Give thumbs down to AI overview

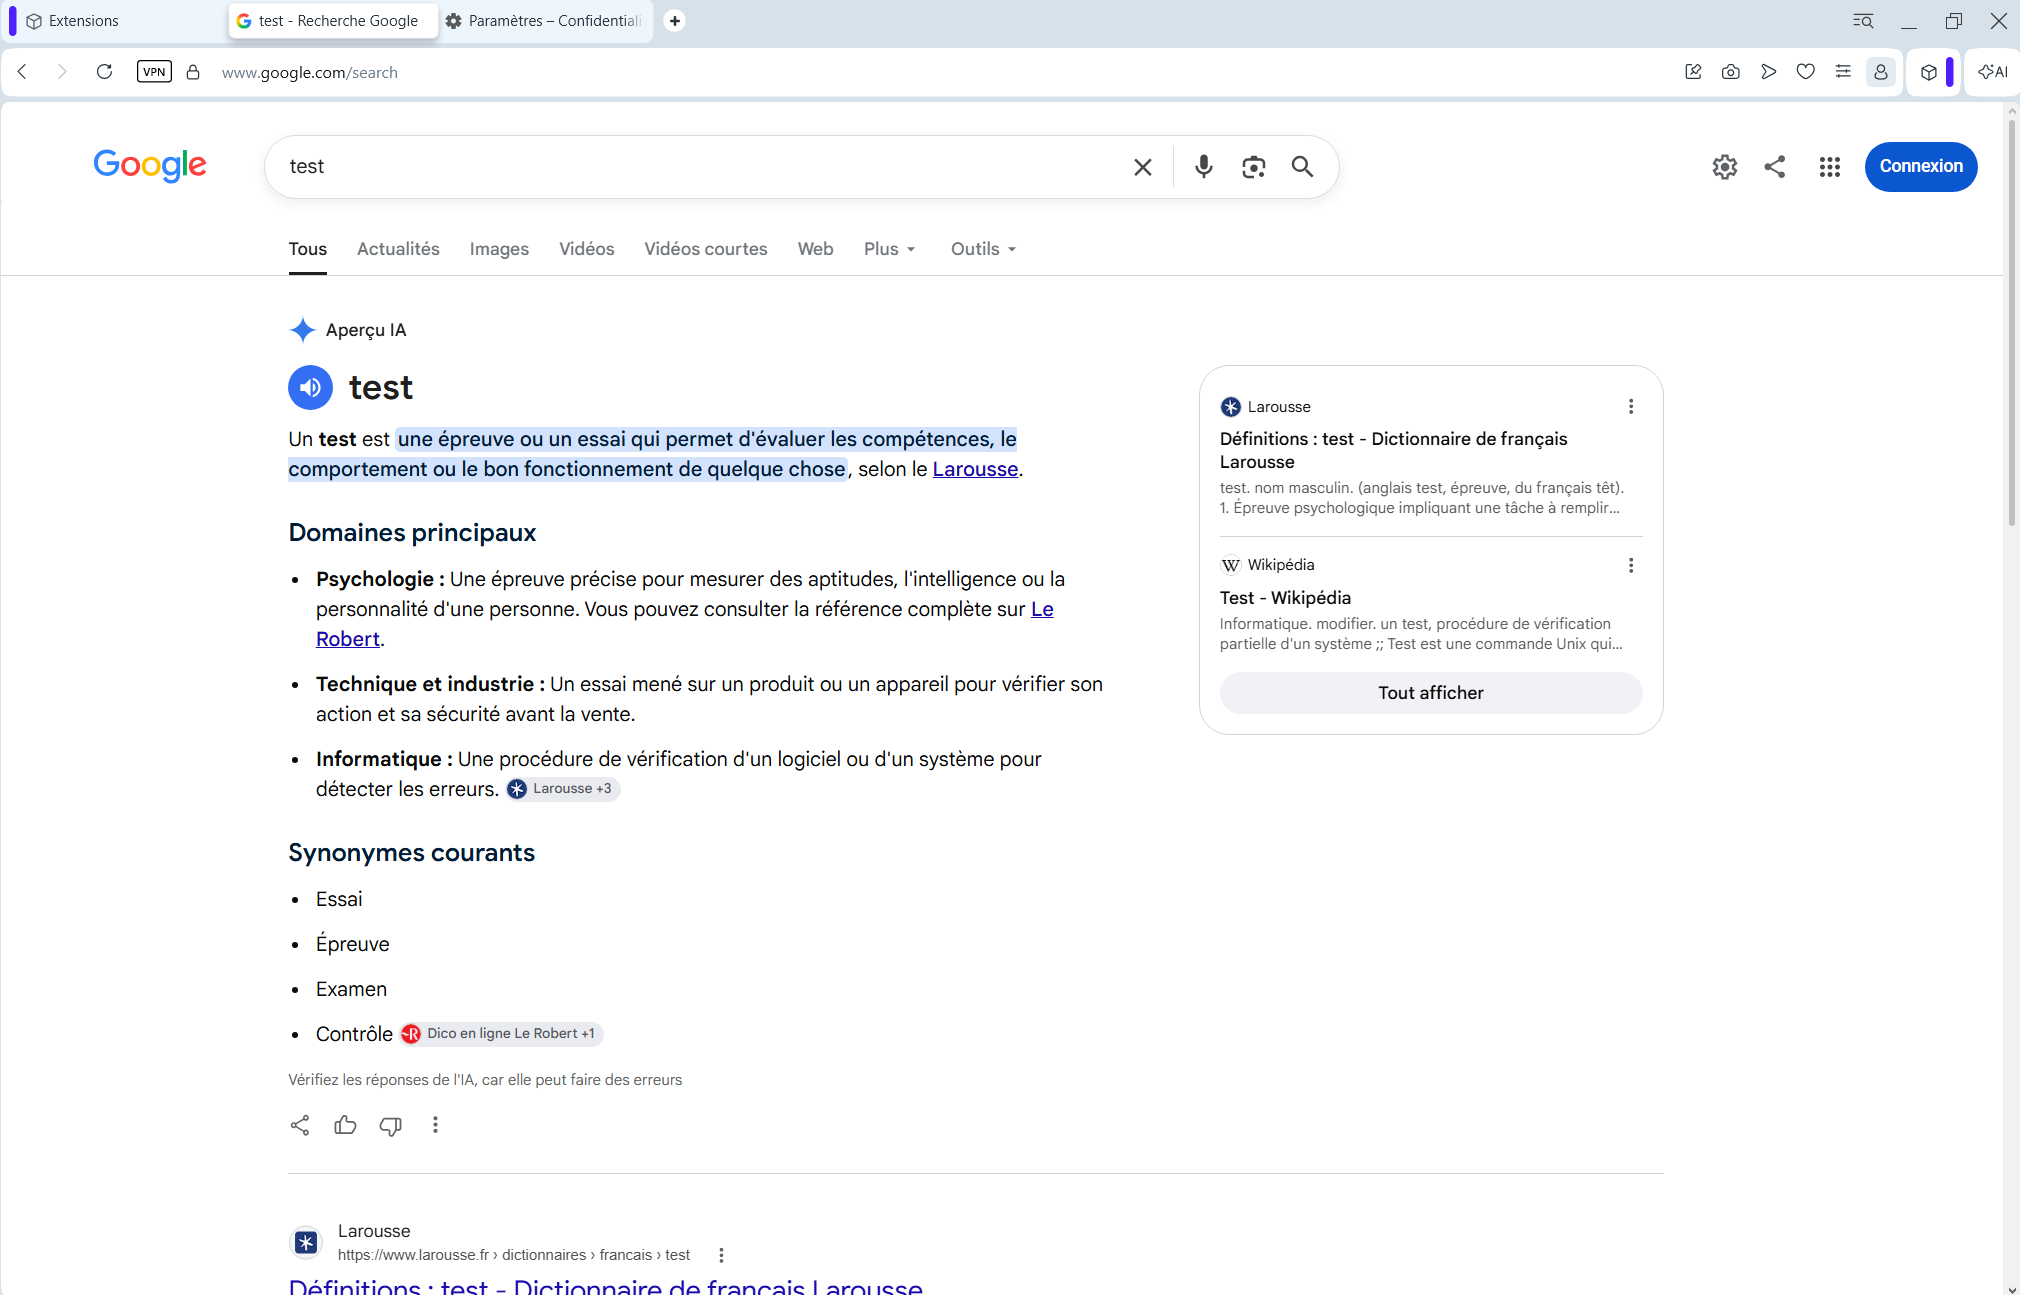391,1125
